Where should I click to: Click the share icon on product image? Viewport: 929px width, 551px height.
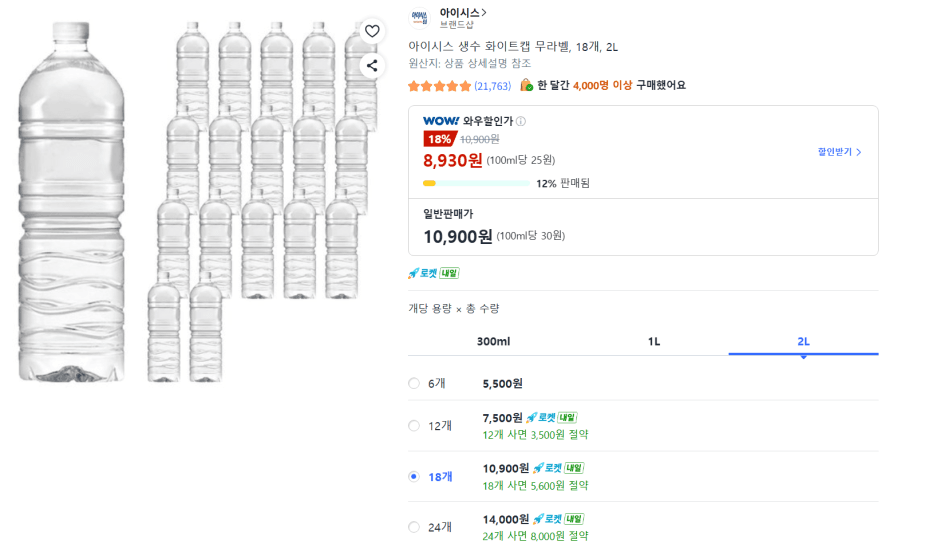tap(372, 66)
